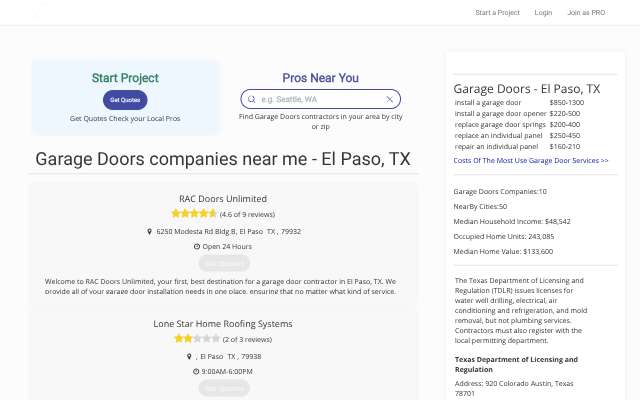Click the 'replace garage door springs' cost row
This screenshot has width=640, height=400.
click(517, 124)
